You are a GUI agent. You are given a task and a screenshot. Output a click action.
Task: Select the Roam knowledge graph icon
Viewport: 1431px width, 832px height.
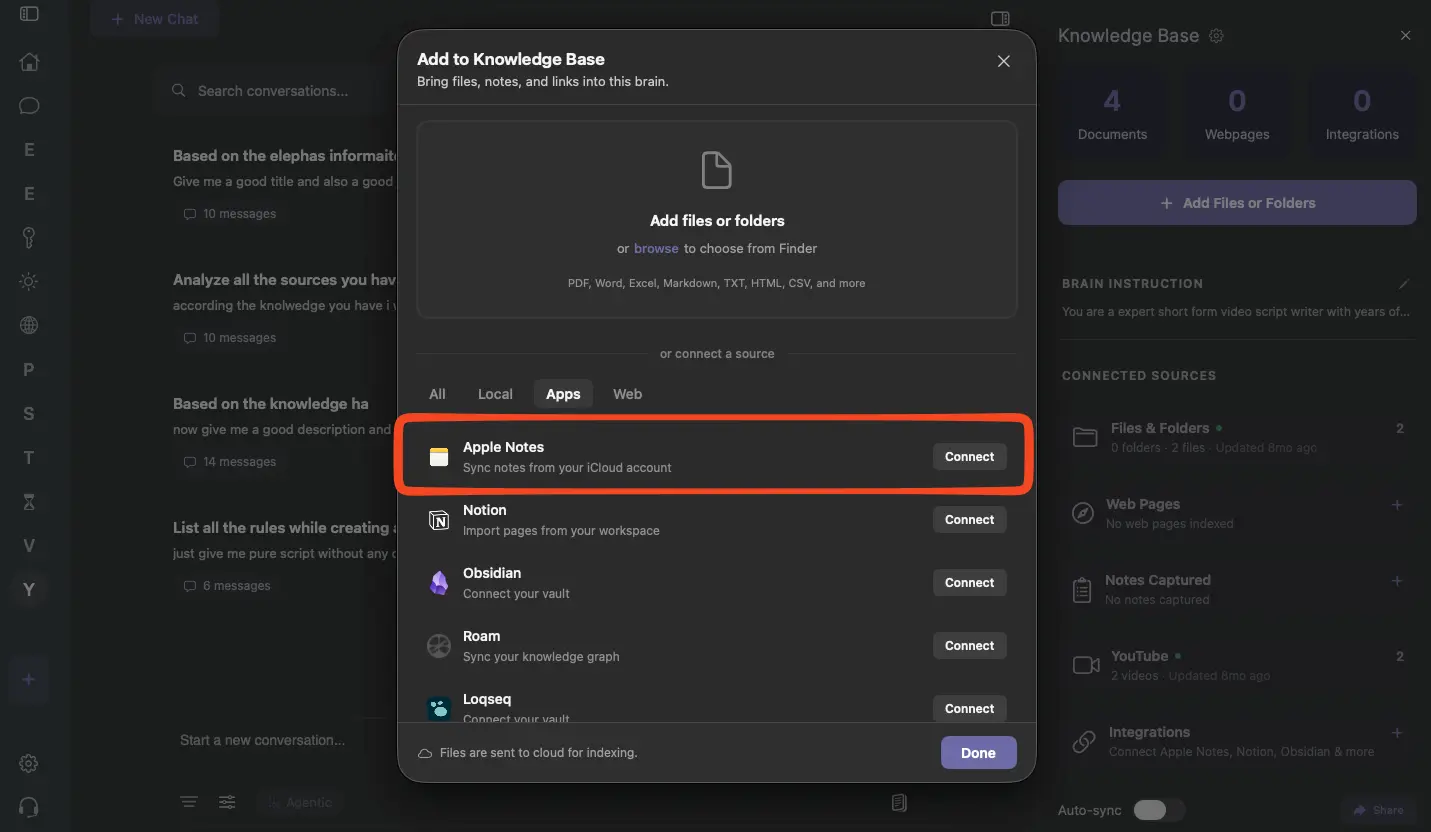tap(438, 646)
